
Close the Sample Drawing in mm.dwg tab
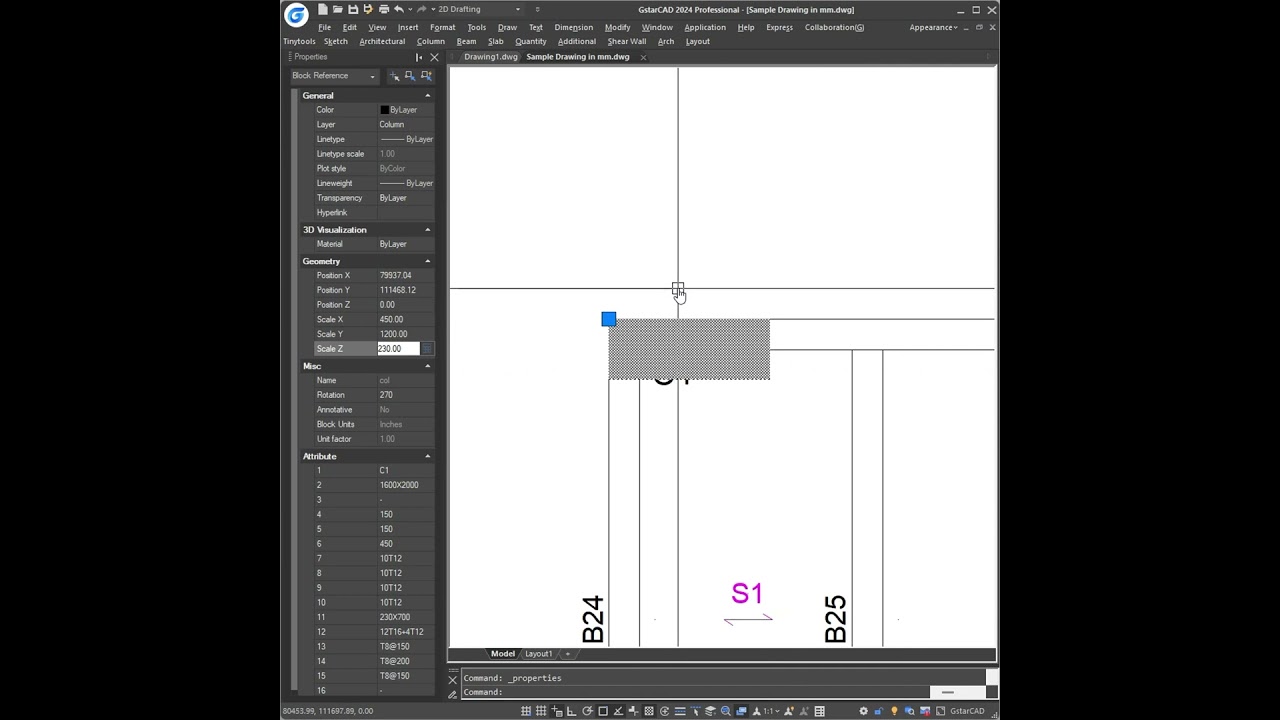point(643,57)
